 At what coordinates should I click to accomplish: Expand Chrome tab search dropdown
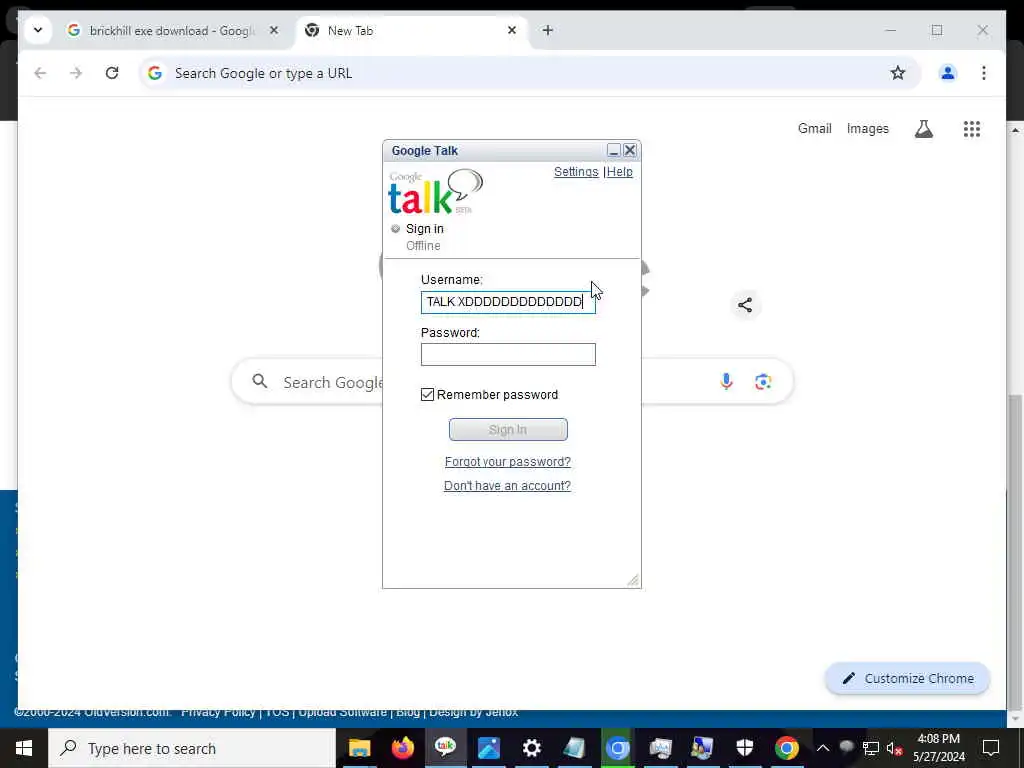click(38, 30)
